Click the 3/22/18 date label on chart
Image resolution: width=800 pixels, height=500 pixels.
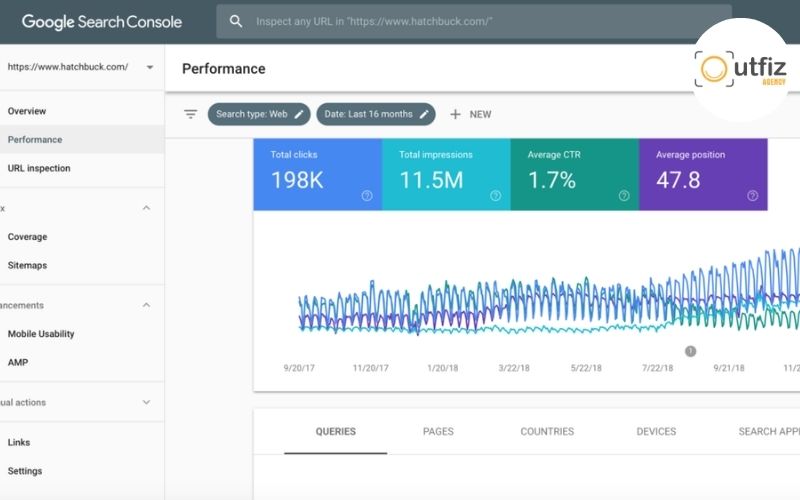click(x=514, y=368)
